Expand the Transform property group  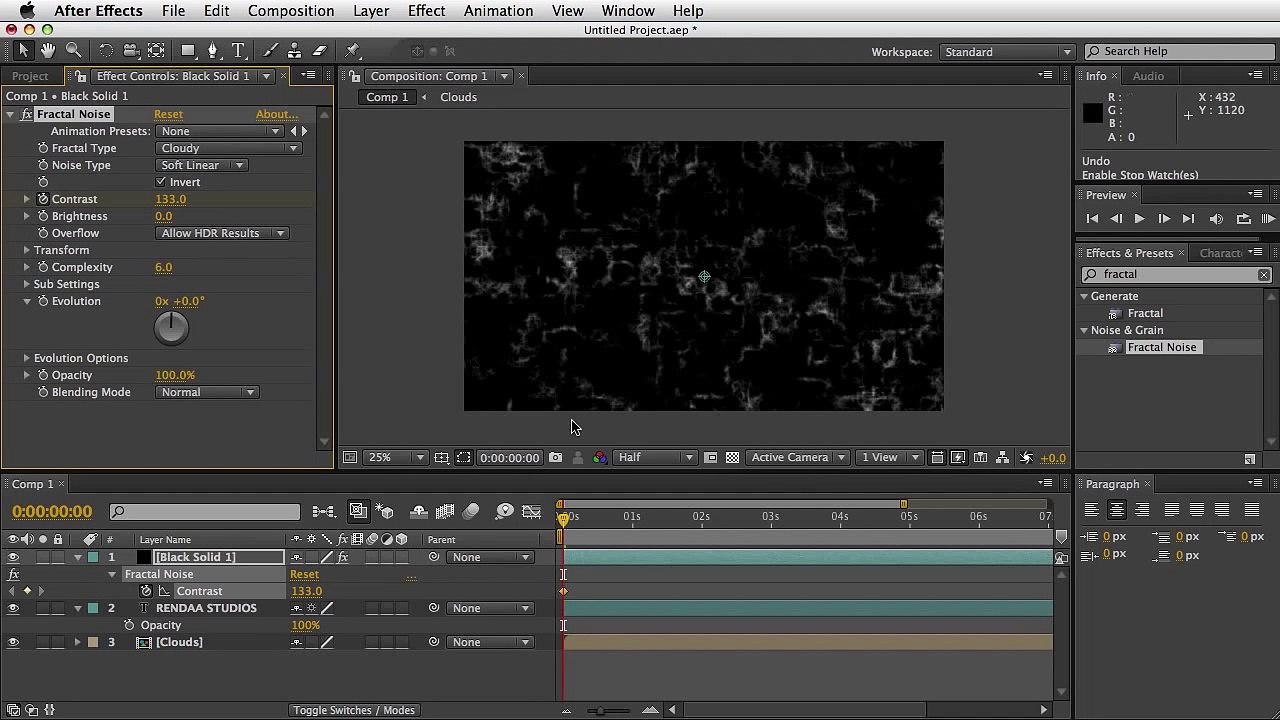[27, 250]
